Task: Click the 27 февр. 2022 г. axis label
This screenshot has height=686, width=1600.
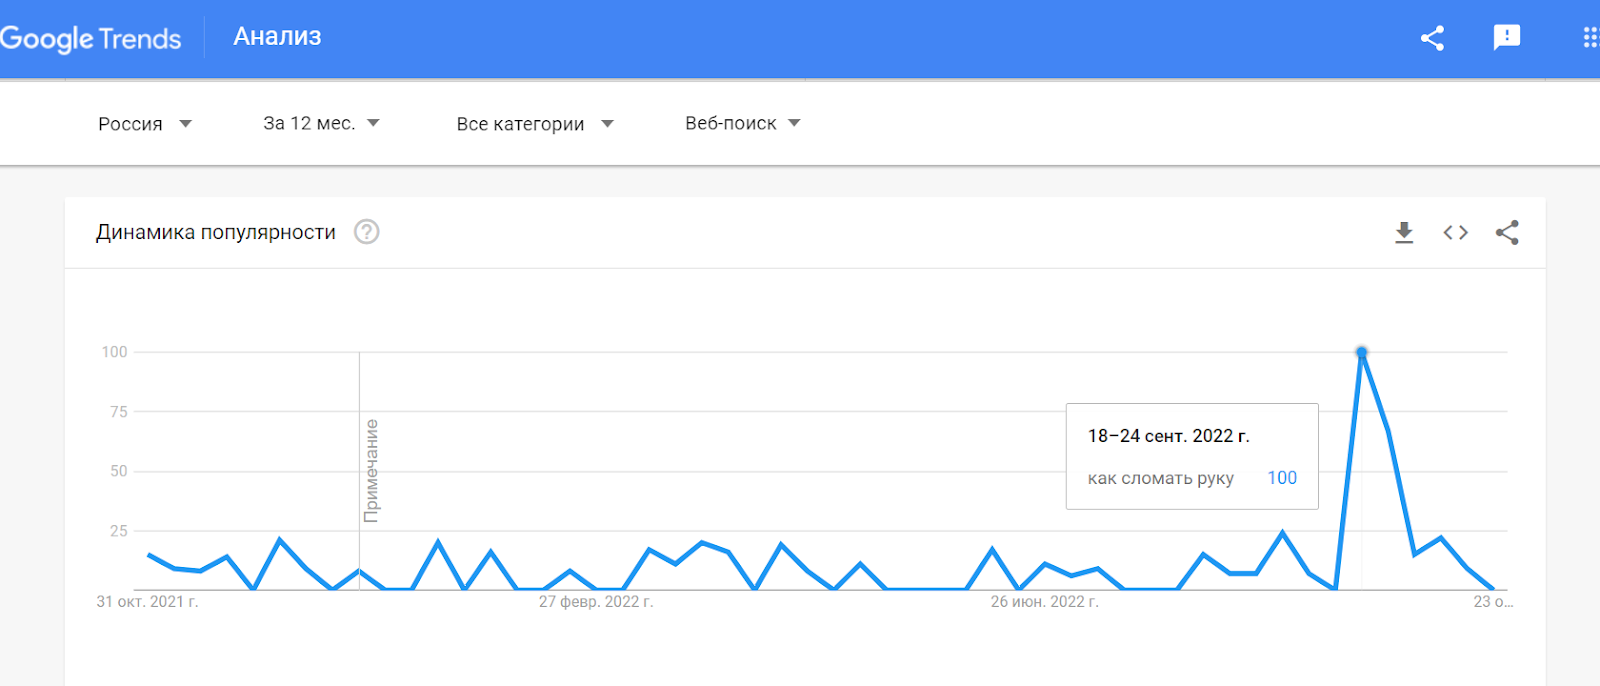Action: [x=596, y=602]
